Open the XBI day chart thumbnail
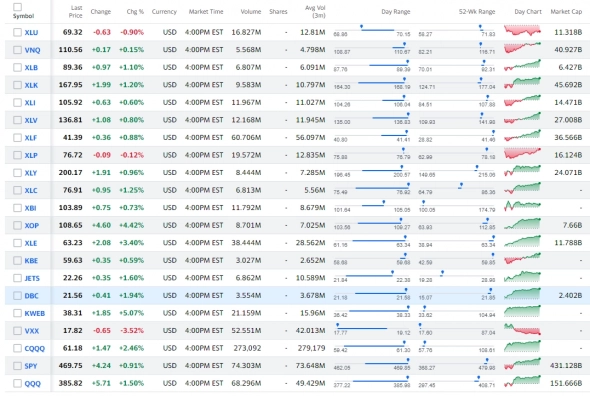This screenshot has height=396, width=590. click(x=523, y=206)
